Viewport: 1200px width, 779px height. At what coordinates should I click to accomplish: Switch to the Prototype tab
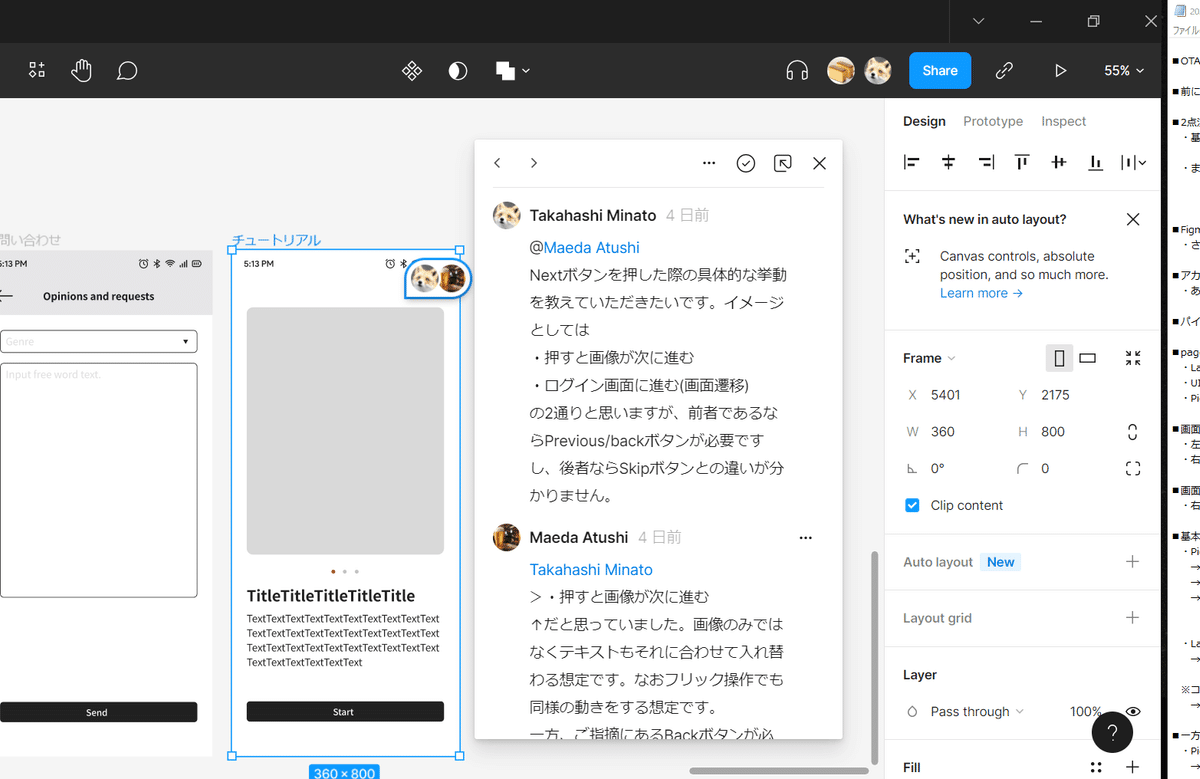(x=992, y=121)
